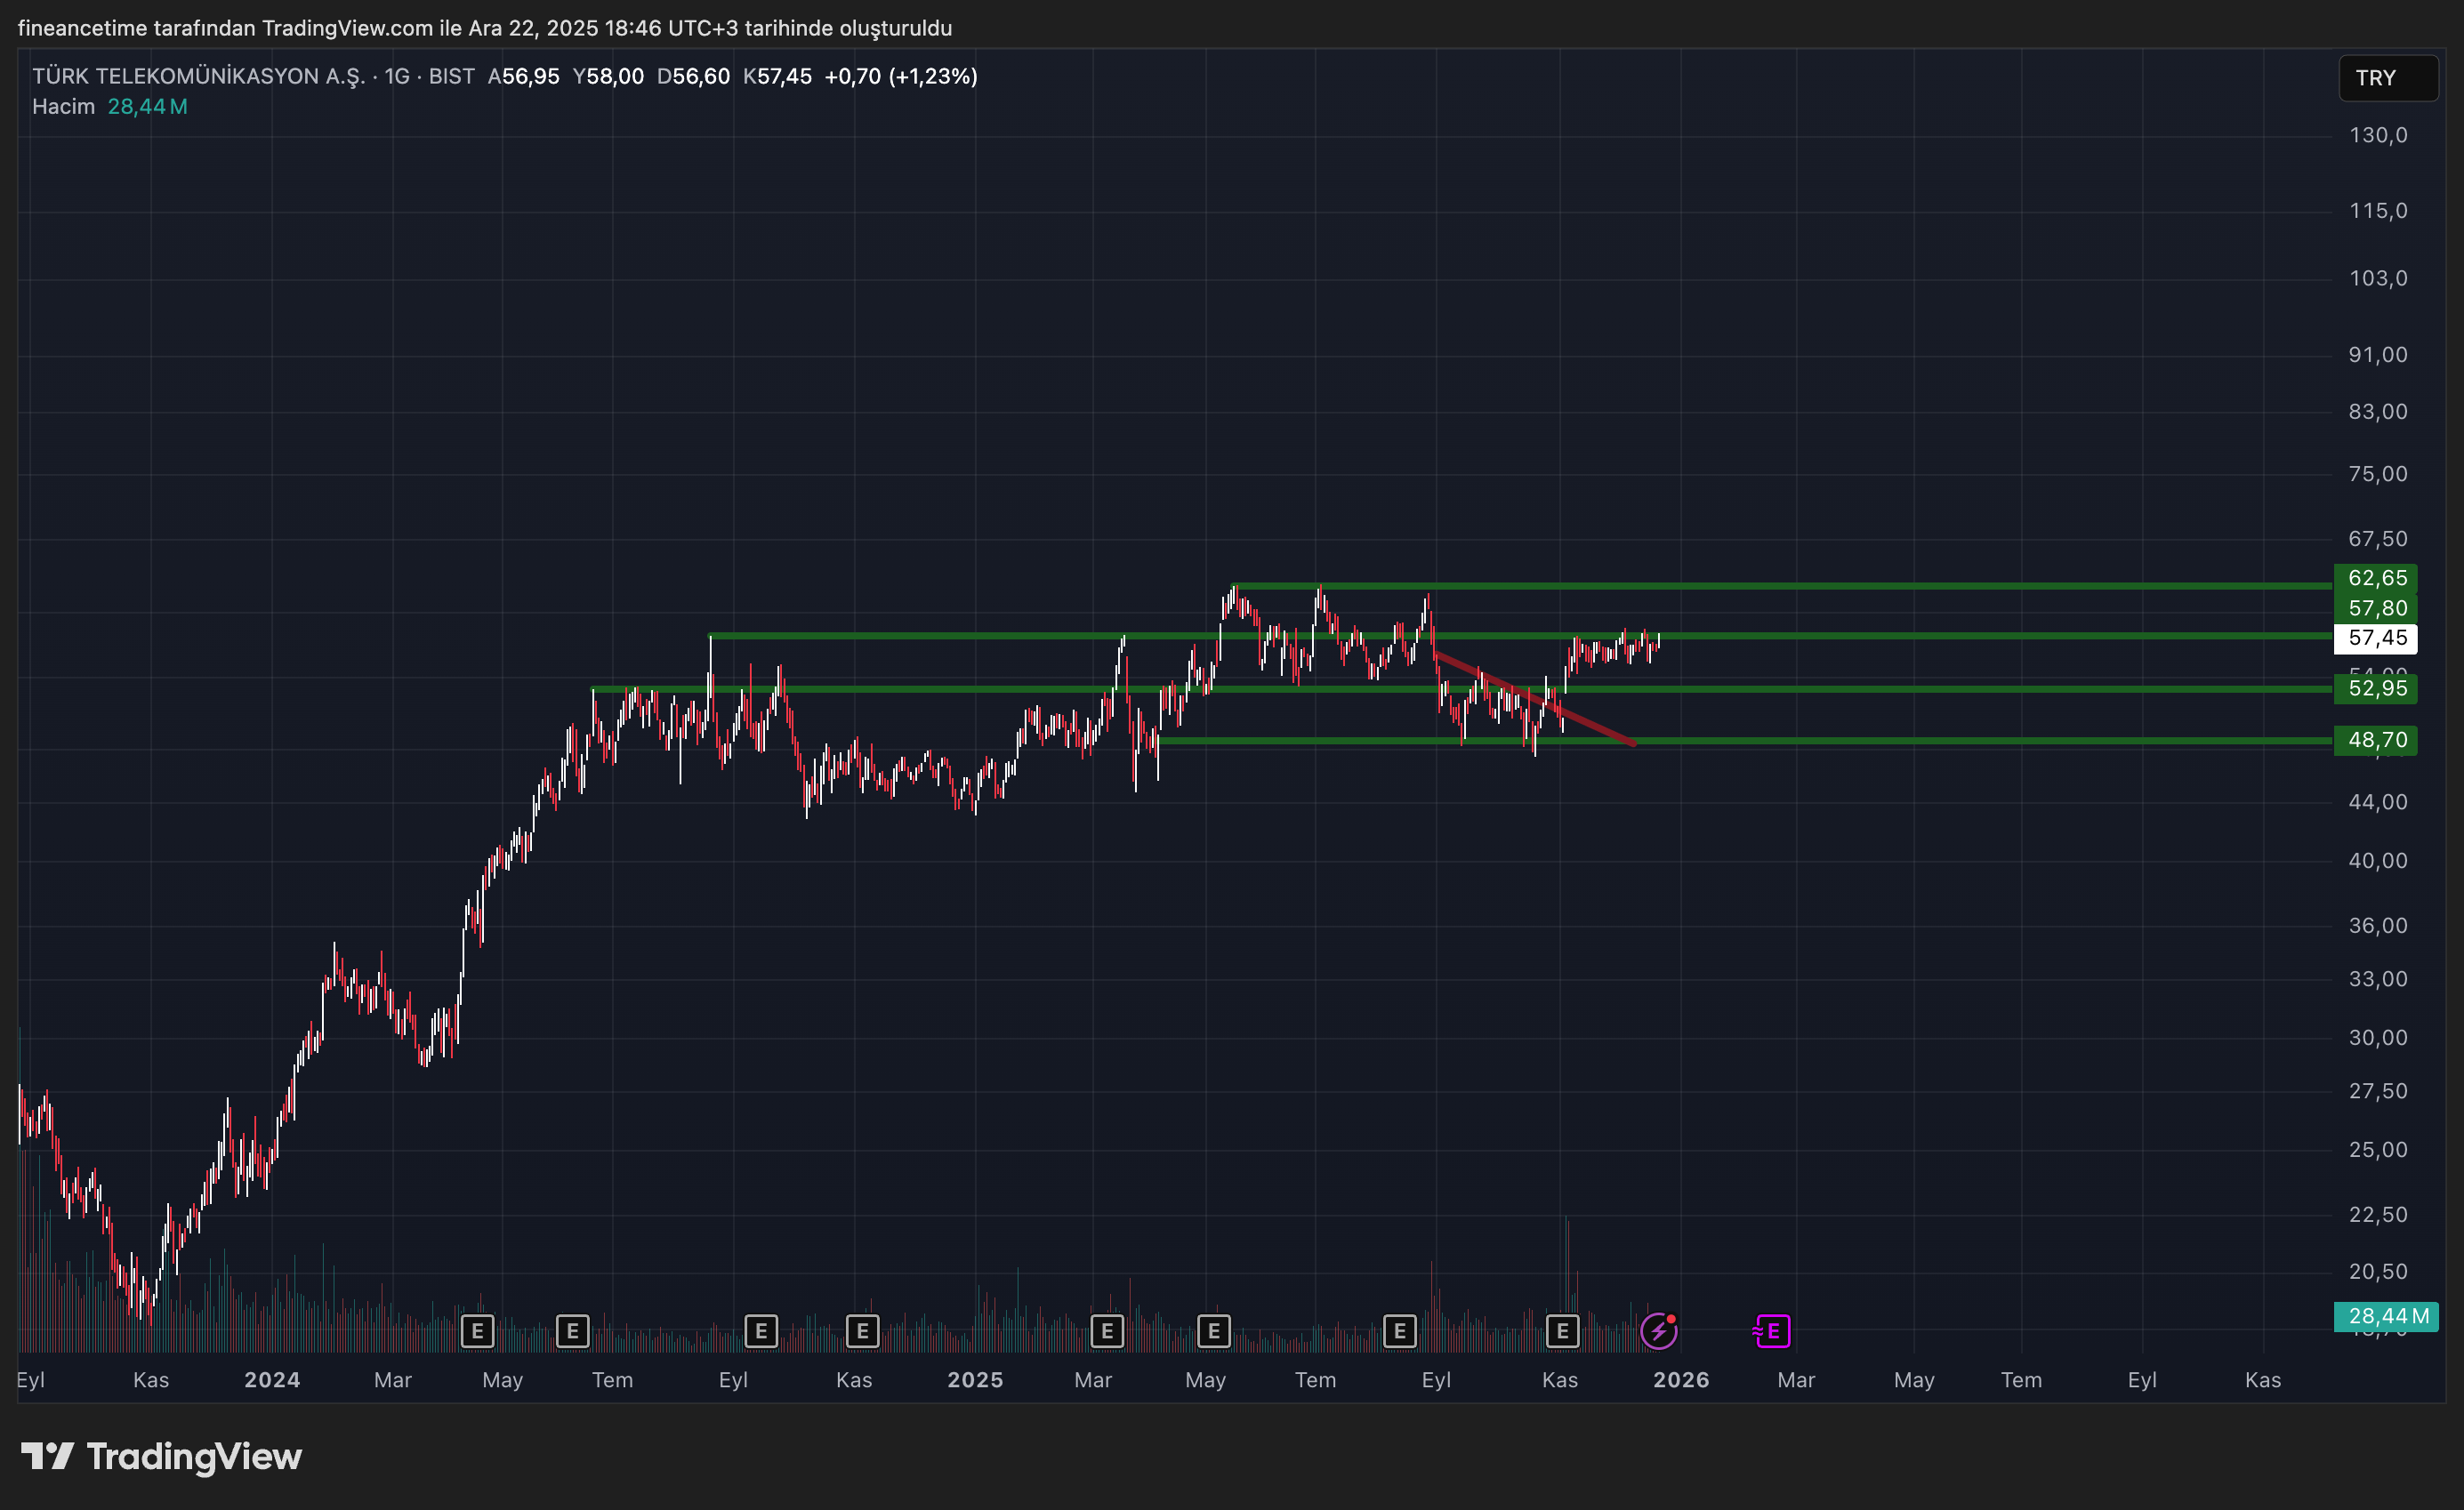This screenshot has height=1510, width=2464.
Task: Click the TRY currency selector
Action: point(2386,78)
